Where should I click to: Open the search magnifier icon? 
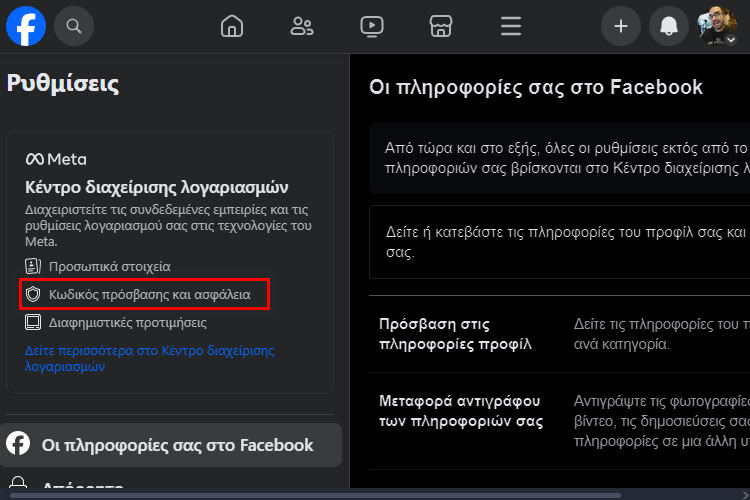click(x=74, y=26)
